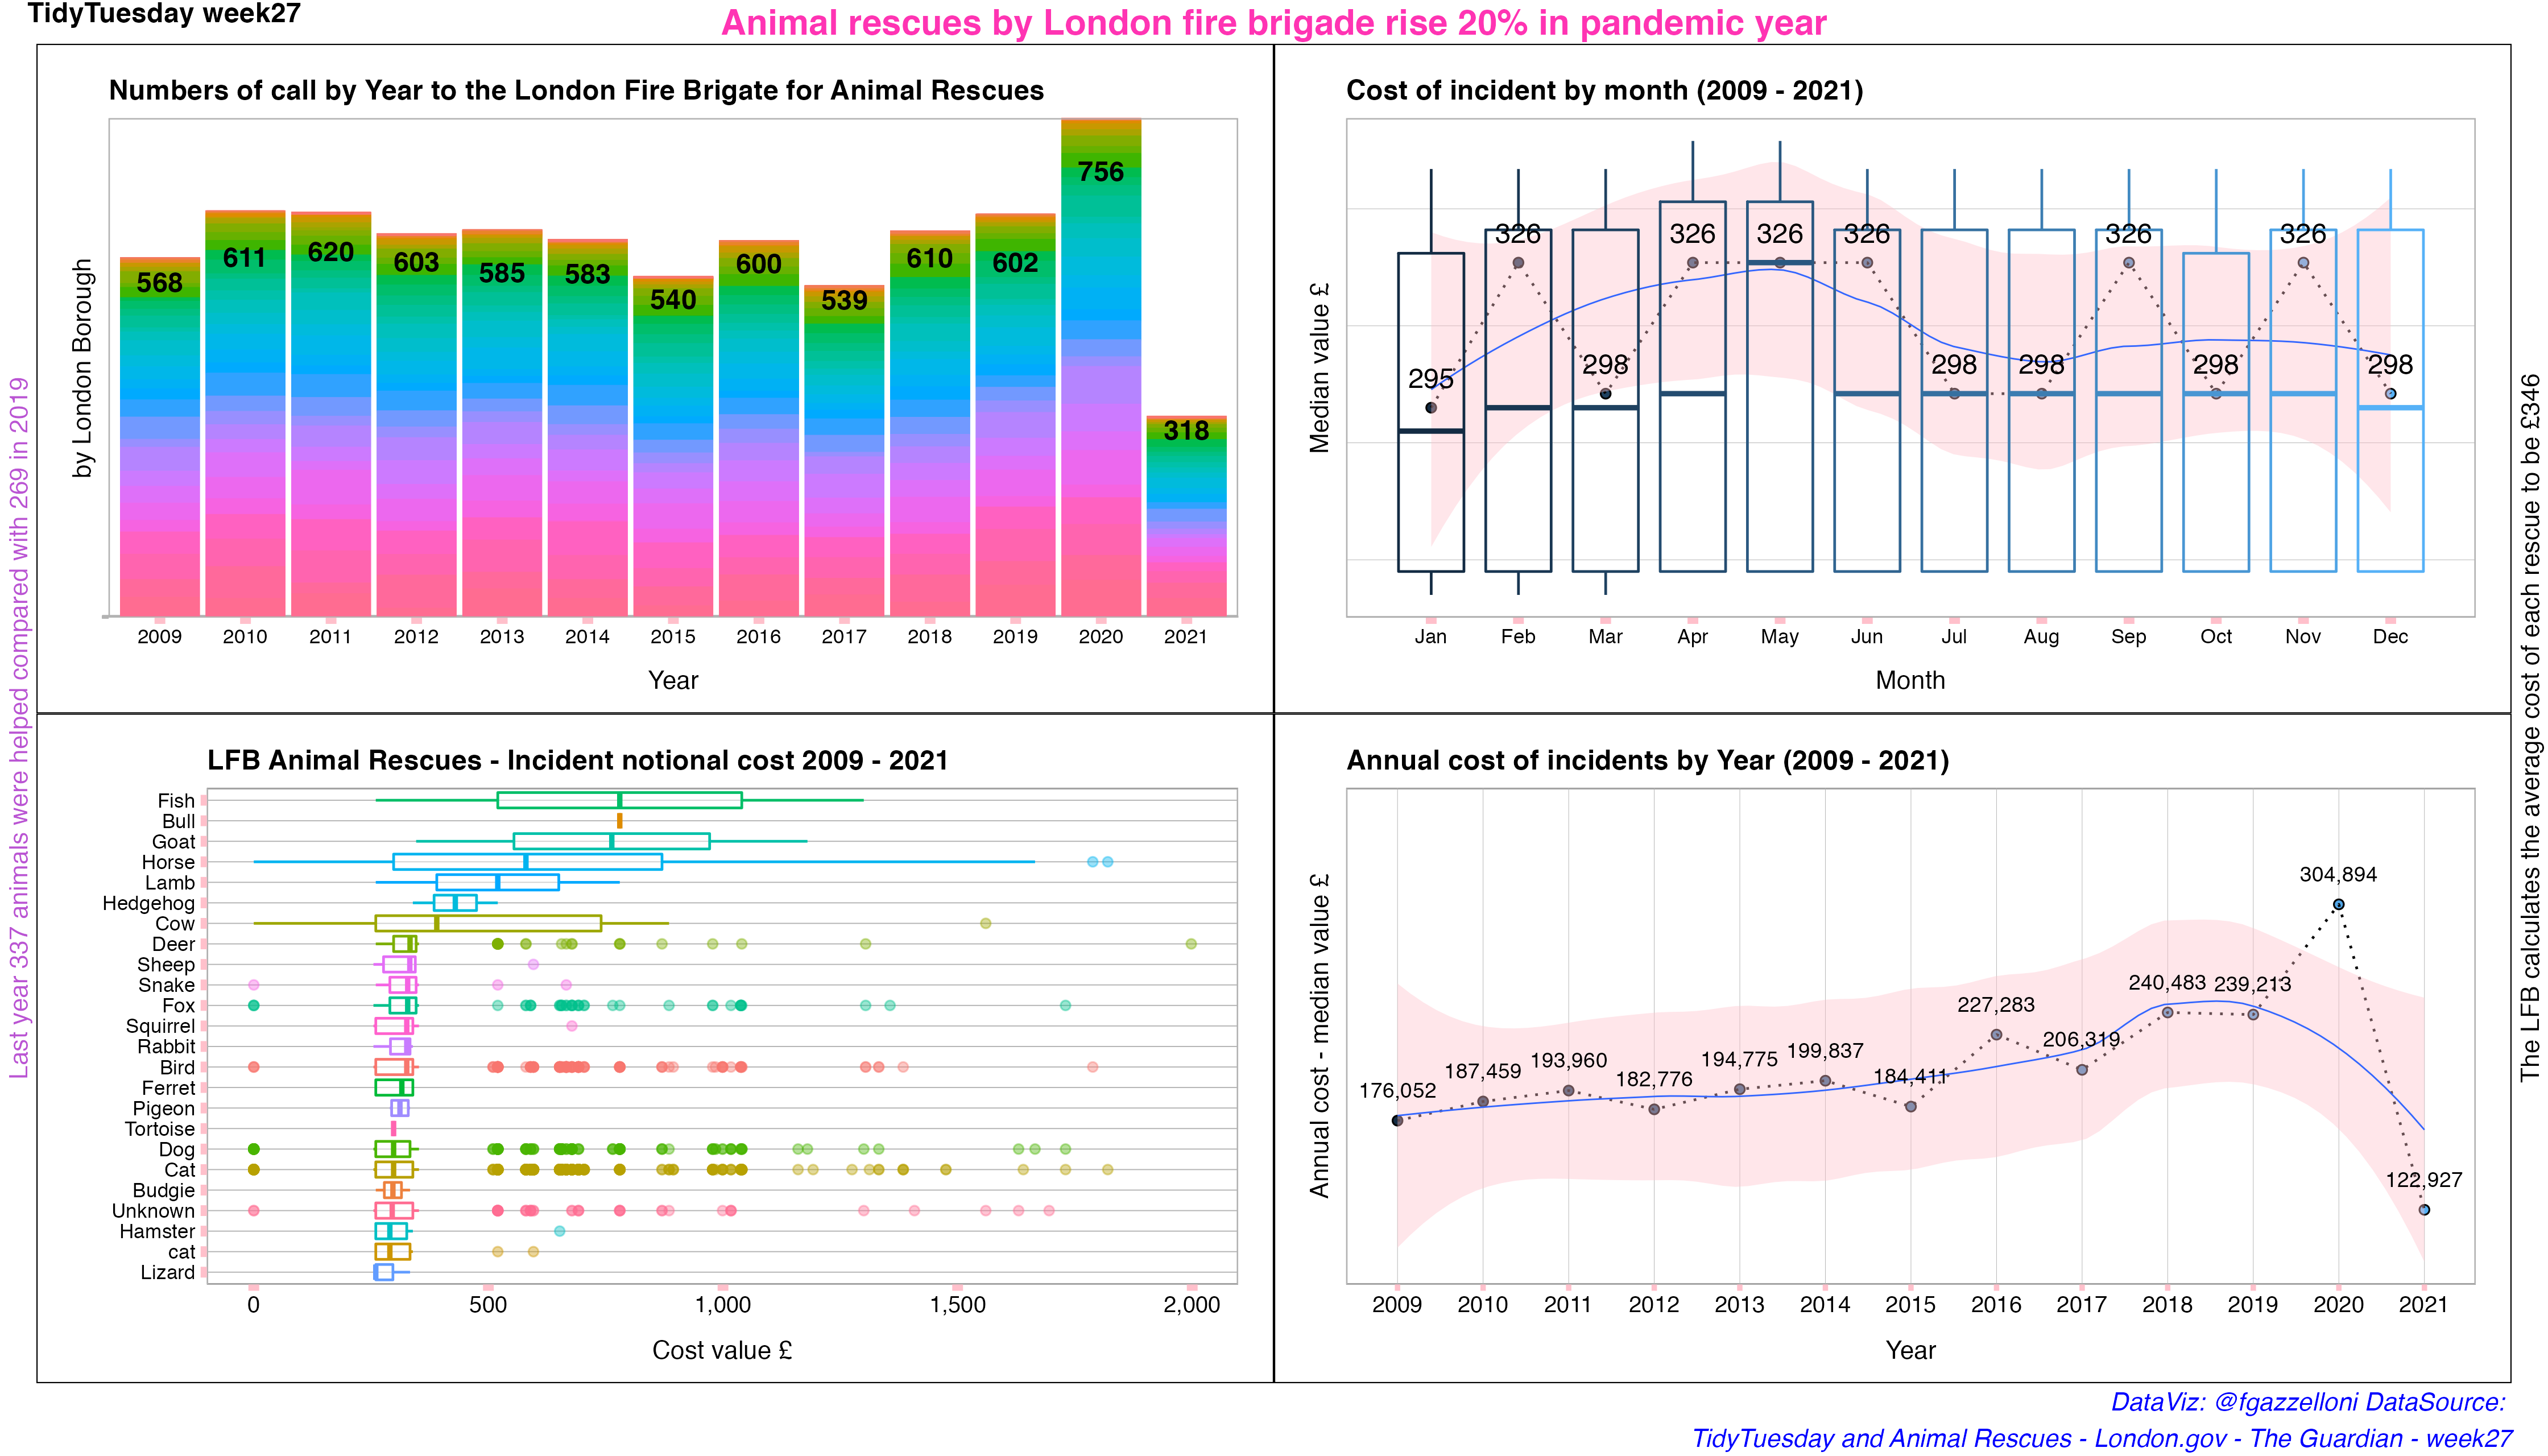The width and height of the screenshot is (2548, 1456).
Task: Click the TidyTuesday week27 header text
Action: click(164, 14)
